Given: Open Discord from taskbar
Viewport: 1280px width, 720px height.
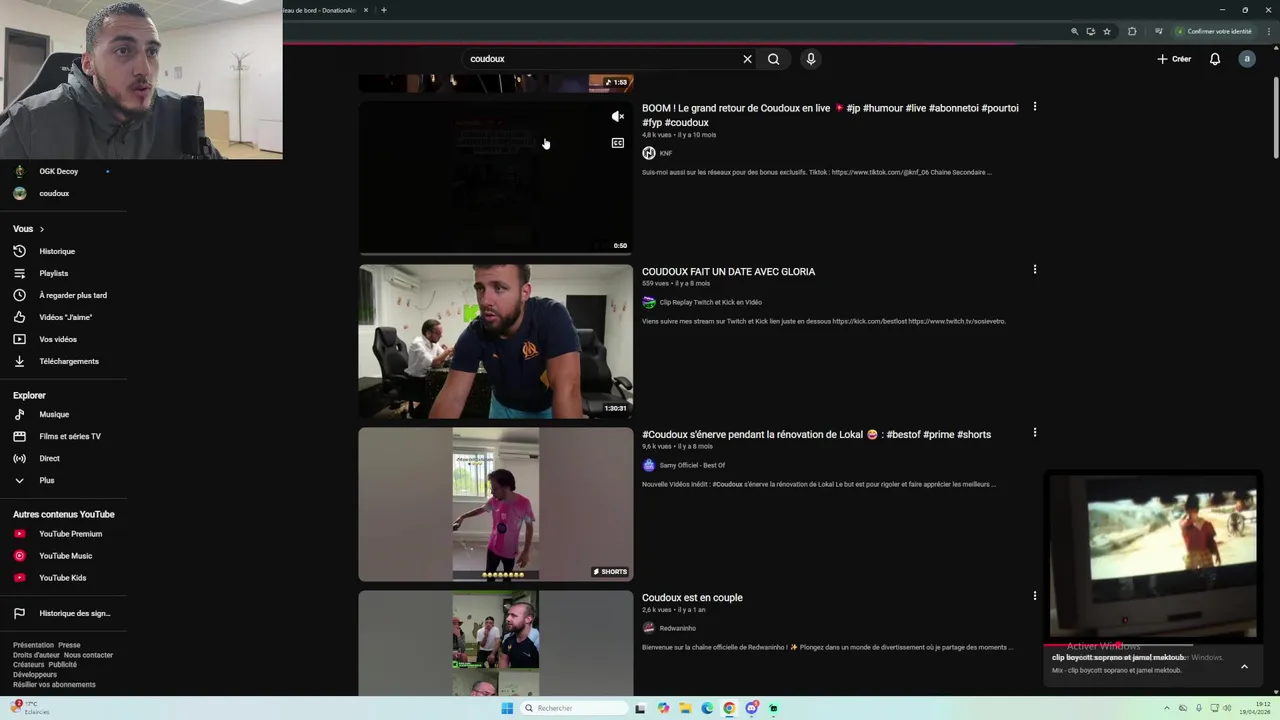Looking at the screenshot, I should [751, 708].
